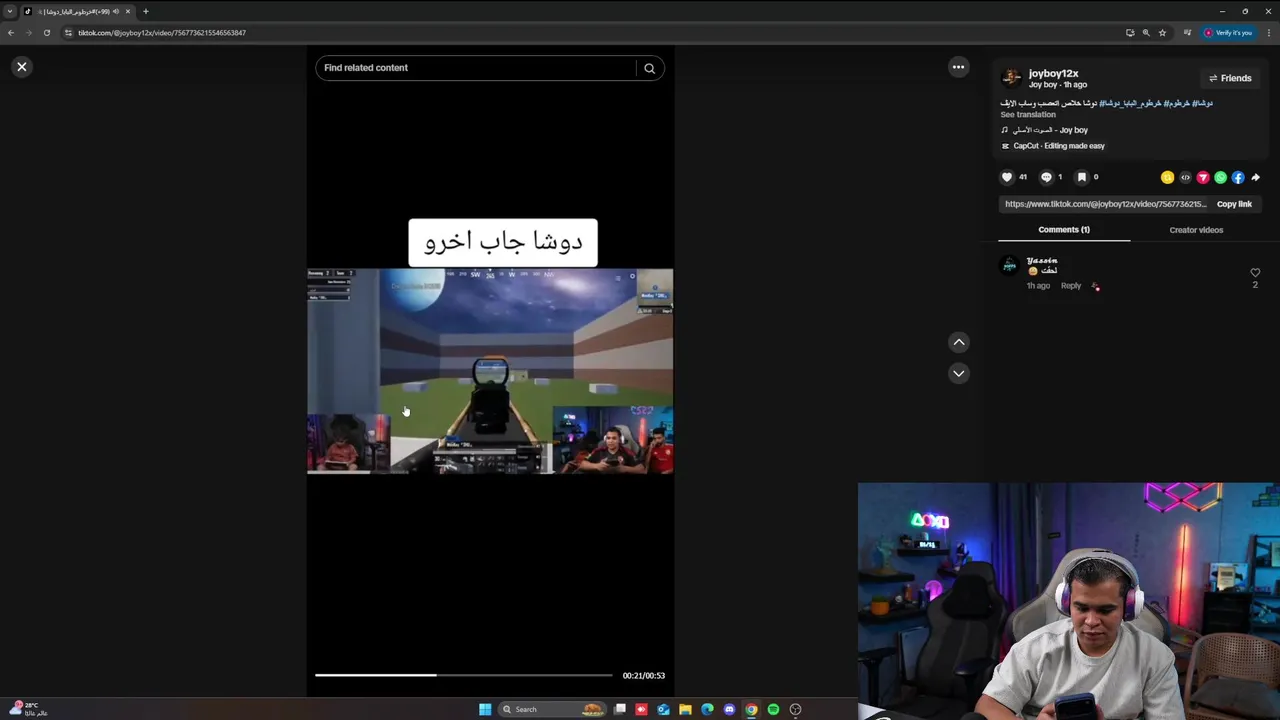The image size is (1280, 720).
Task: Switch to the Creator videos tab
Action: [1196, 230]
